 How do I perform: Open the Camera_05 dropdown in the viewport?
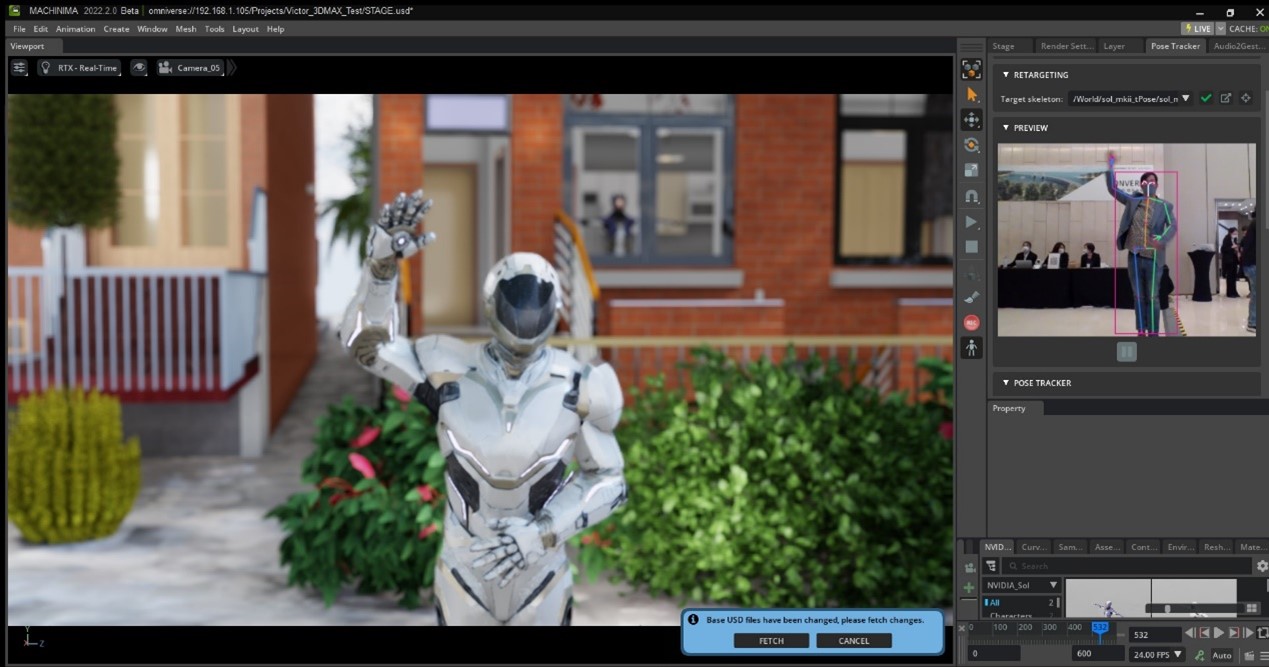tap(193, 68)
